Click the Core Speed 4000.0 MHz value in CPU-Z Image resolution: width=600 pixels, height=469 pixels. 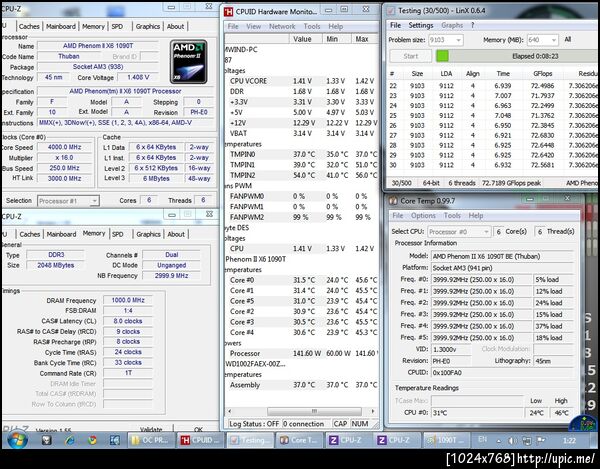point(64,147)
